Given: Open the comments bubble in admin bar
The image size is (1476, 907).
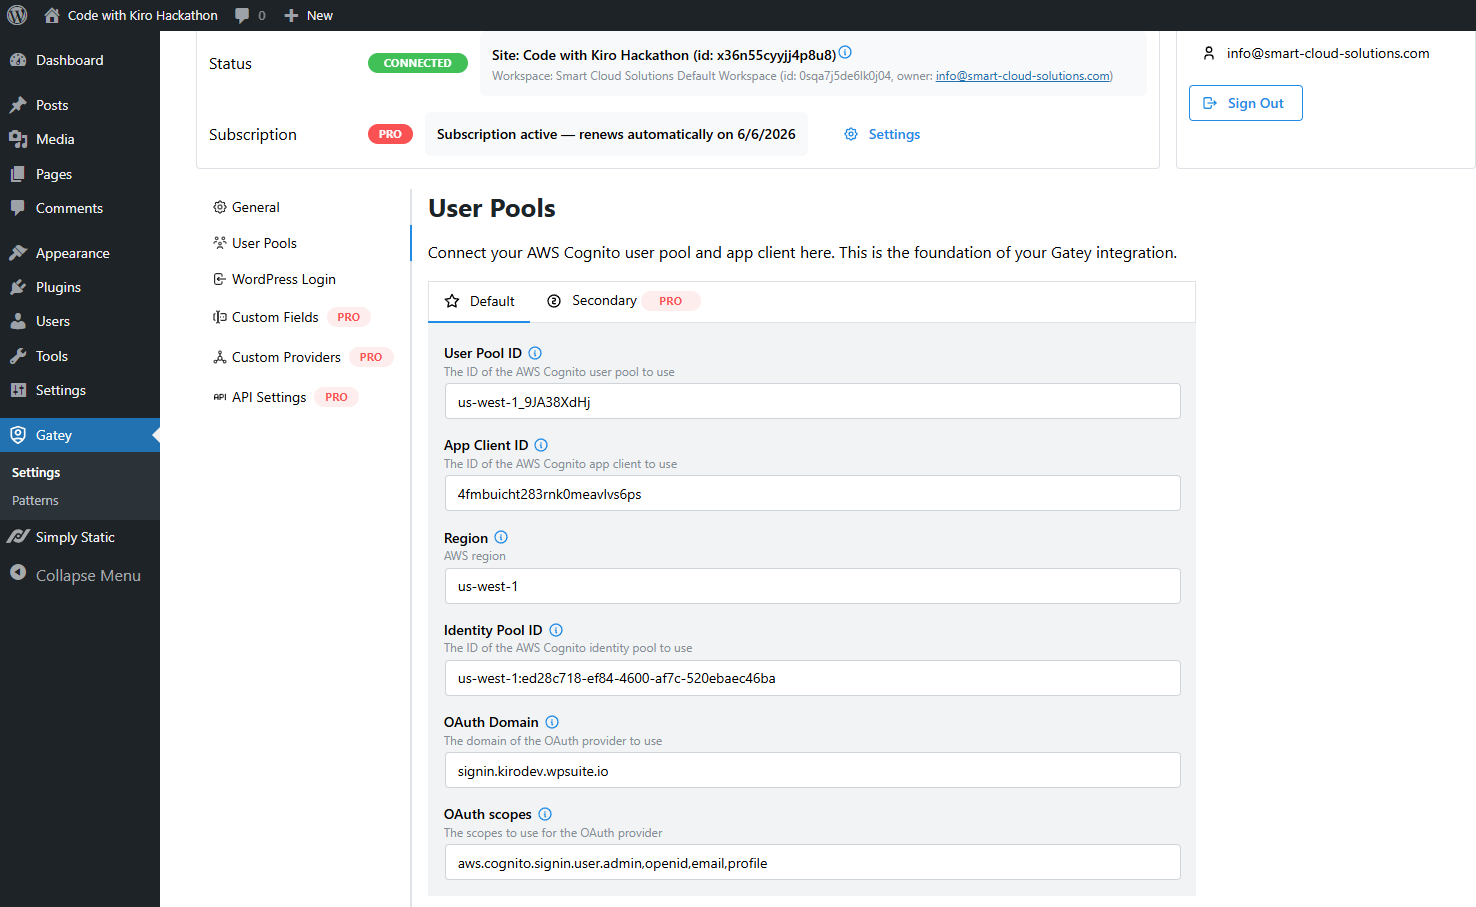Looking at the screenshot, I should click(x=242, y=15).
